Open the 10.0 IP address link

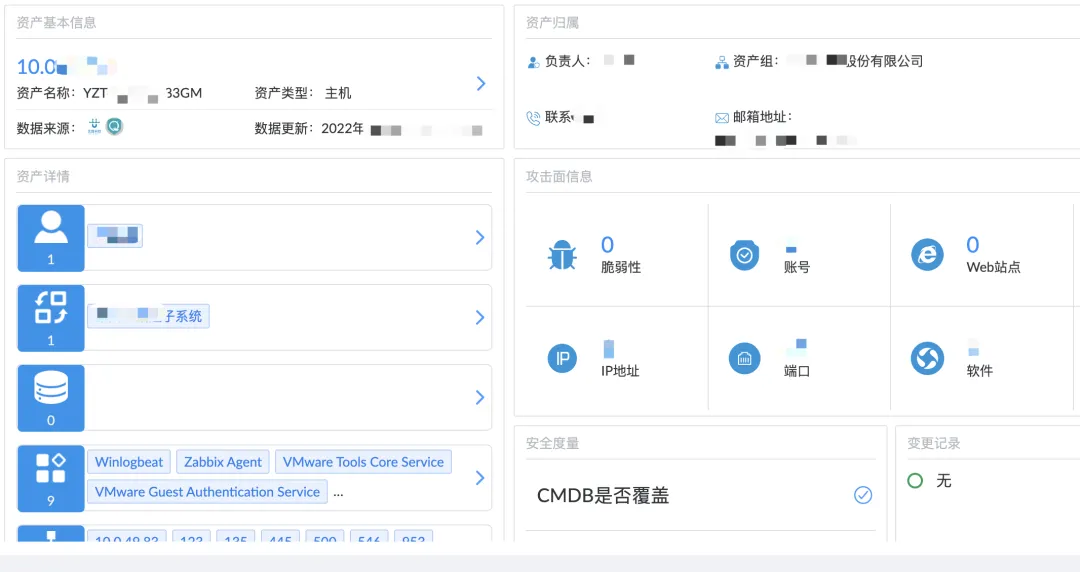click(67, 66)
